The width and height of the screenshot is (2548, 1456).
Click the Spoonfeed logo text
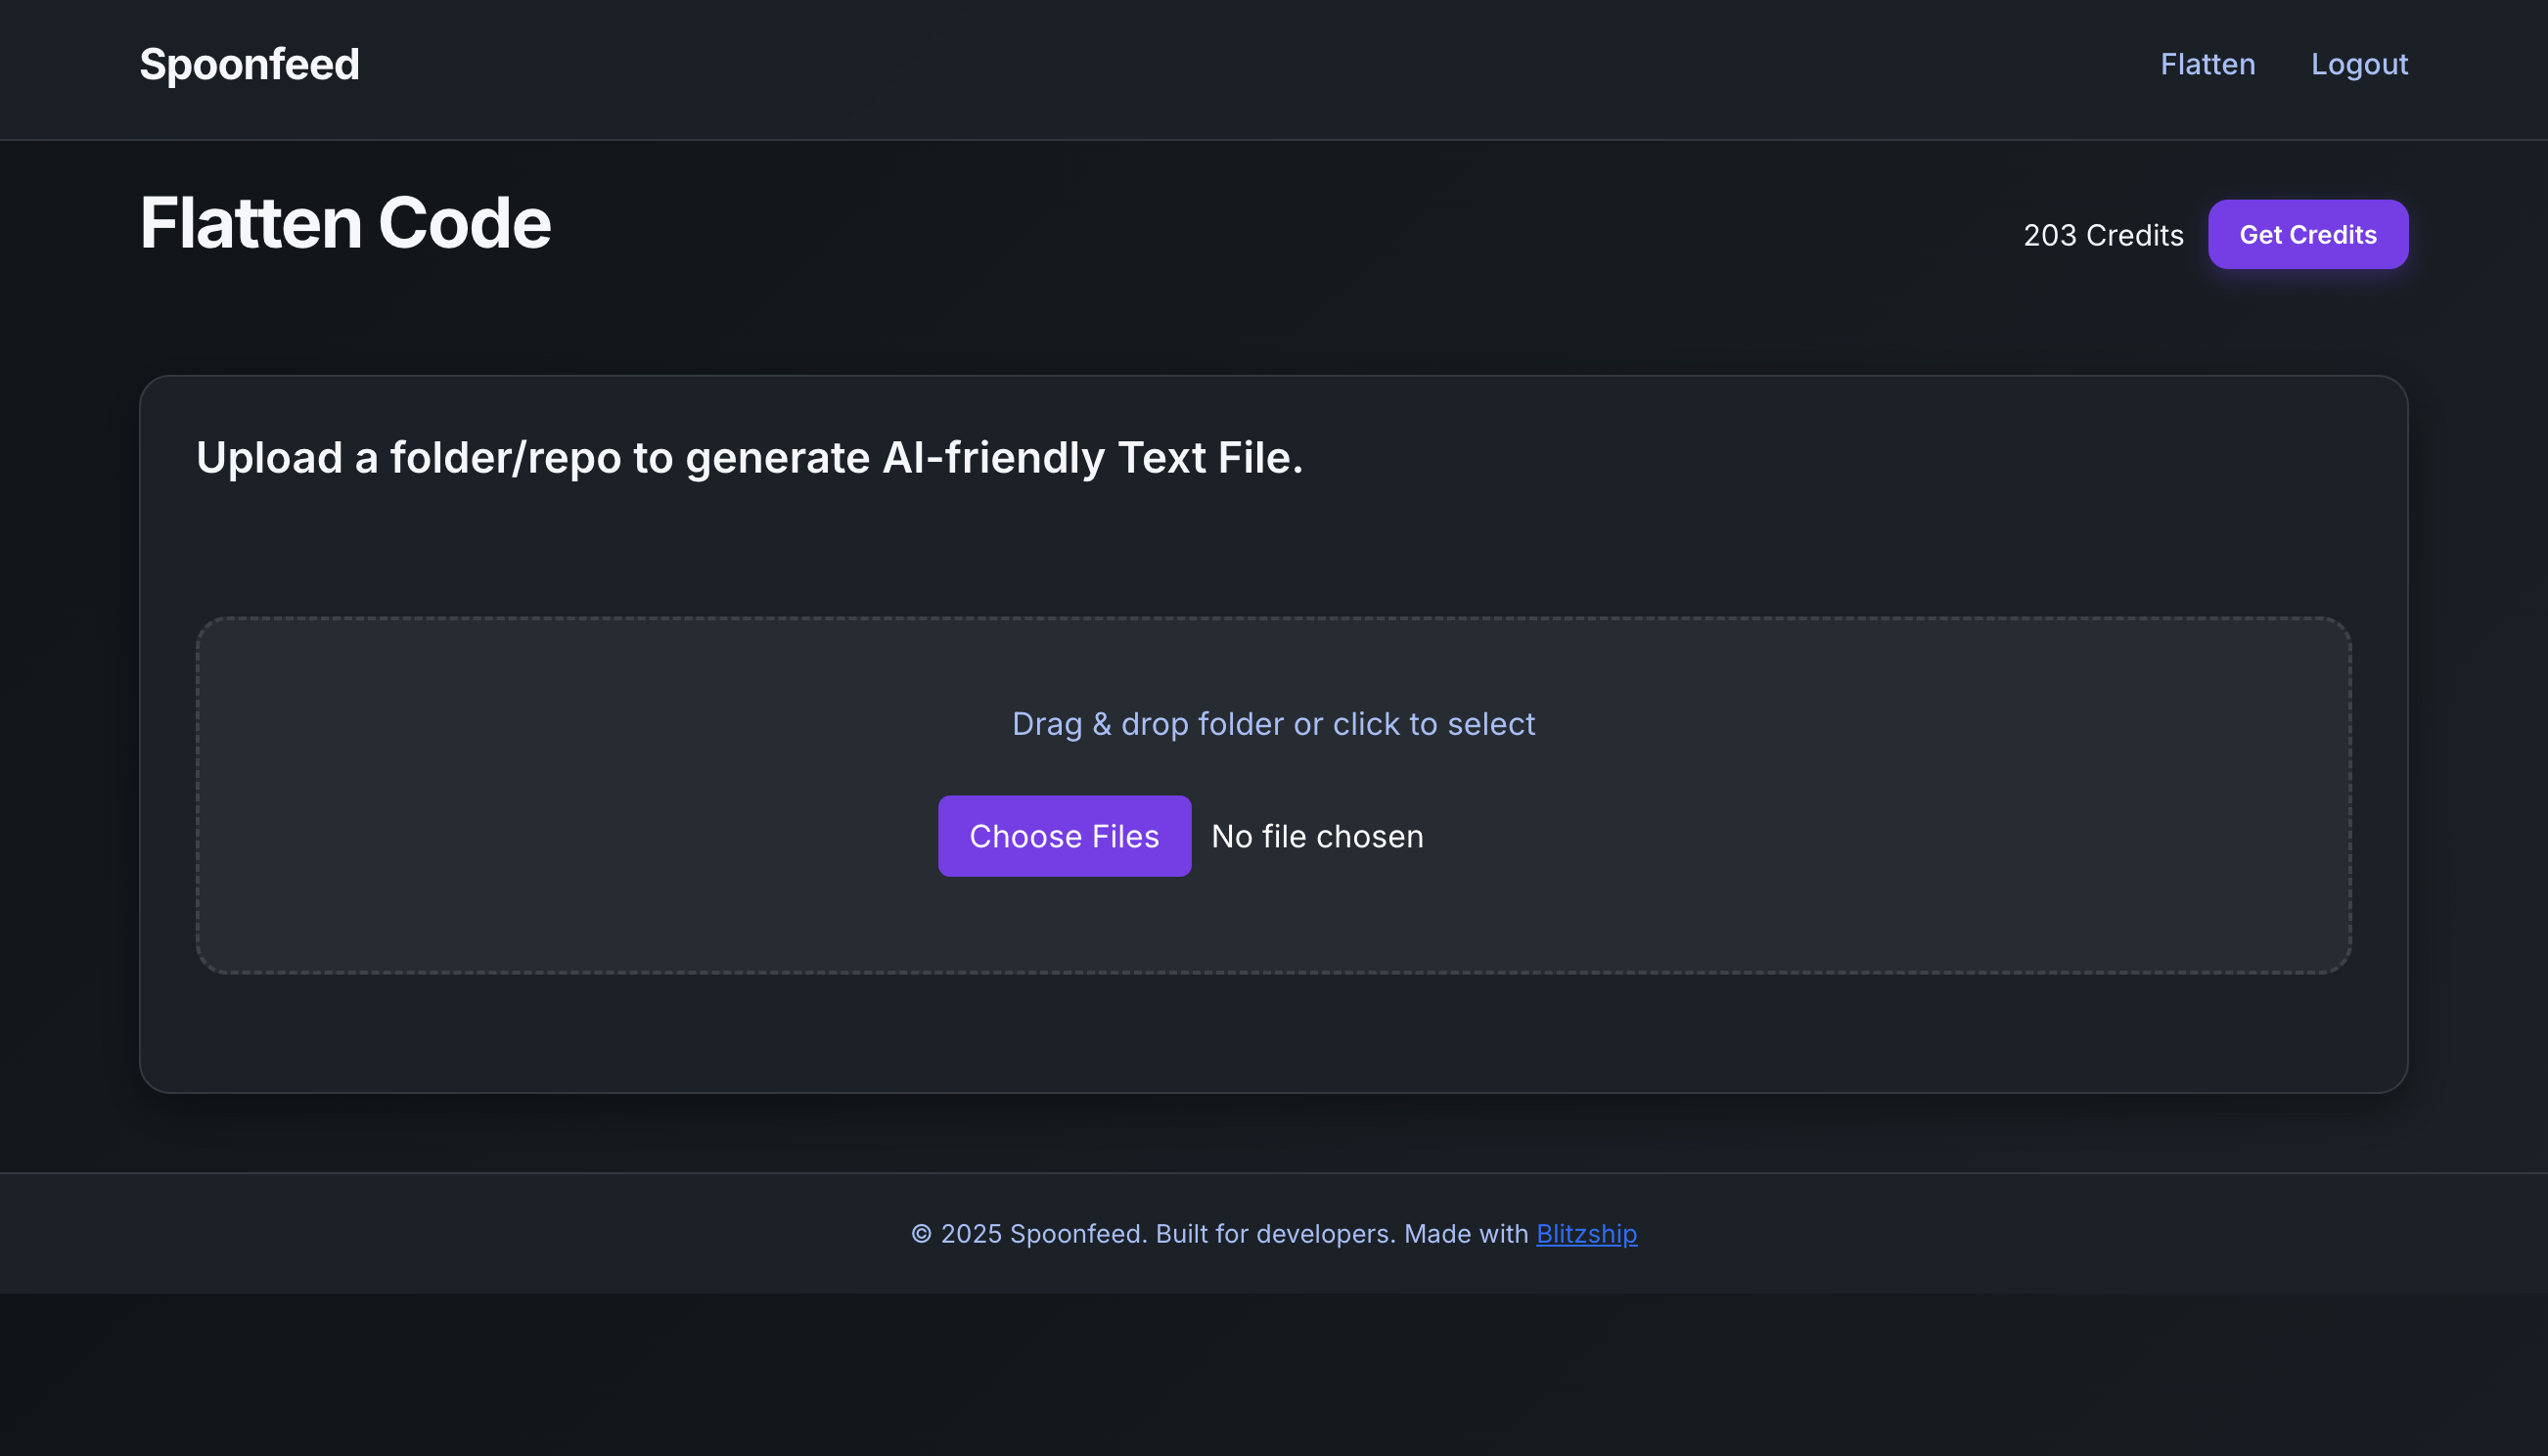click(x=249, y=65)
